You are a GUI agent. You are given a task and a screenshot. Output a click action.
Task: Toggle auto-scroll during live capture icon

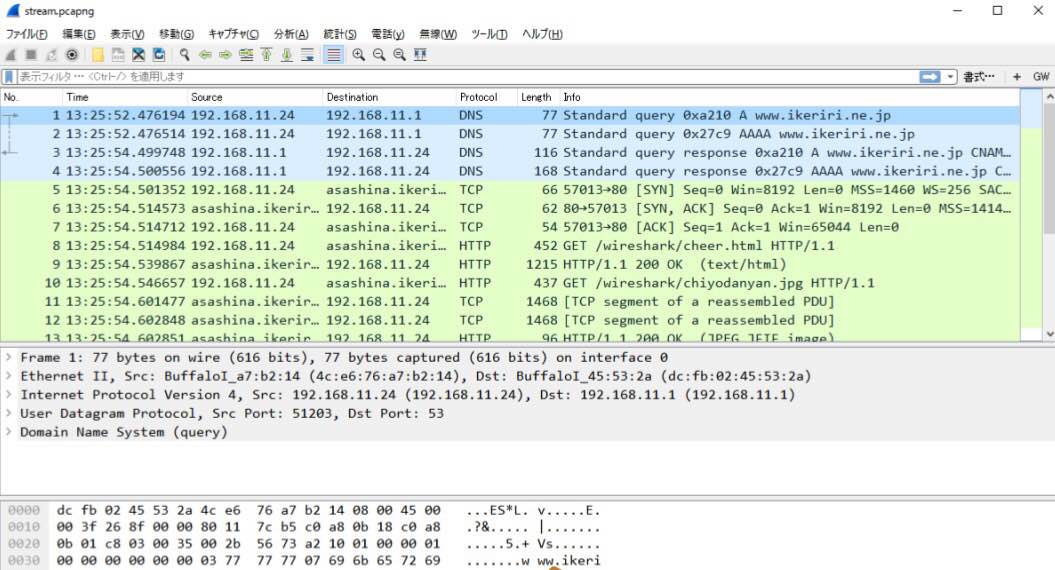[x=307, y=55]
